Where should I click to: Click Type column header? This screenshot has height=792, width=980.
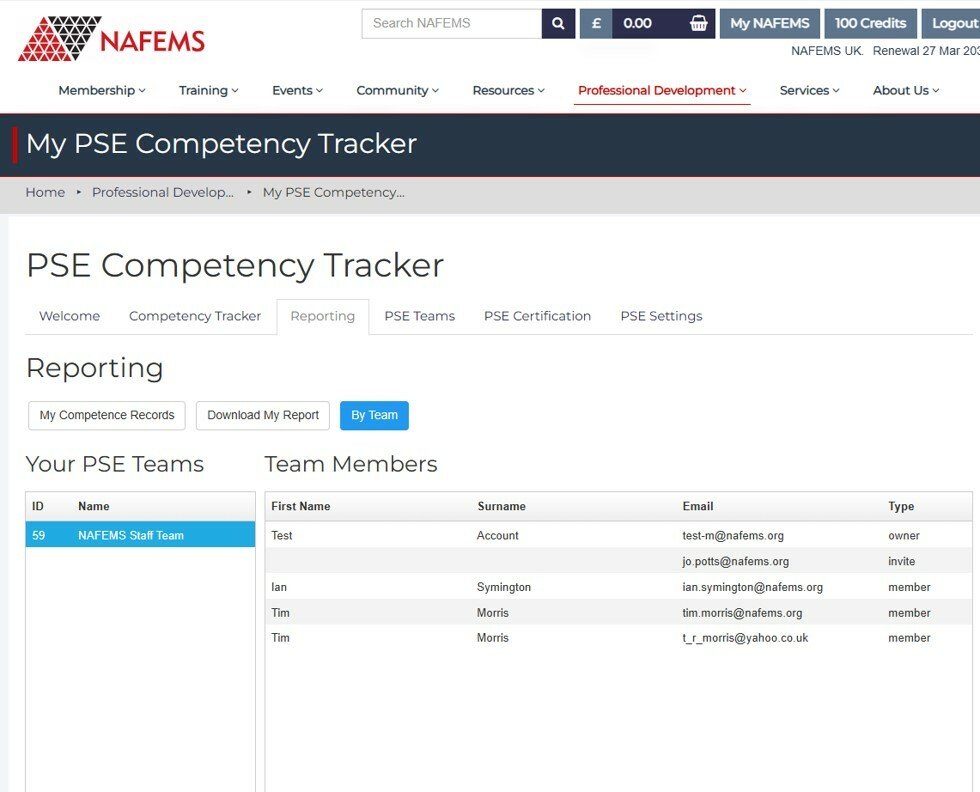901,506
